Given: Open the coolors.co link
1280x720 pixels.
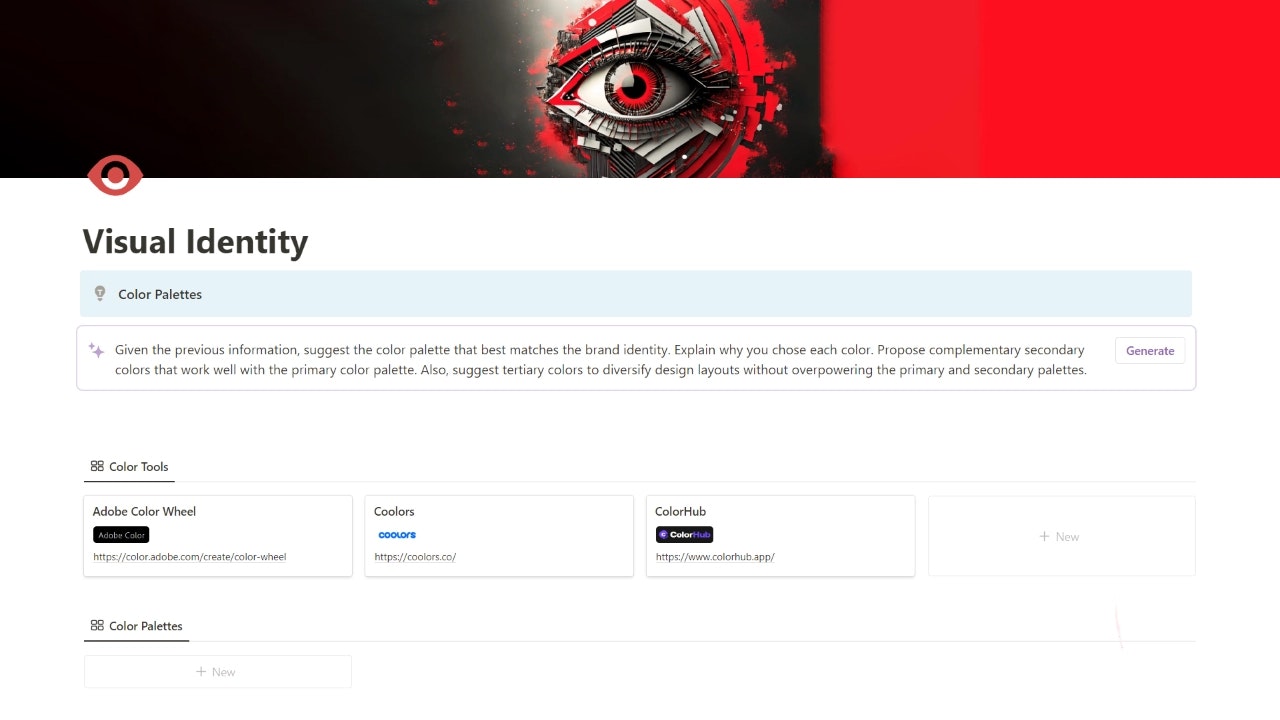Looking at the screenshot, I should coord(415,557).
